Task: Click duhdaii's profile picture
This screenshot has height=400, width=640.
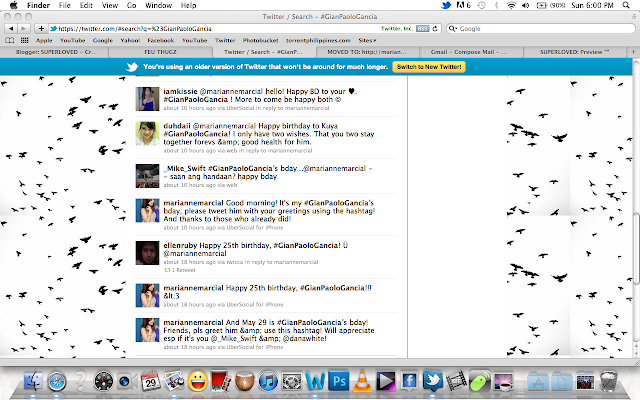Action: [x=147, y=133]
